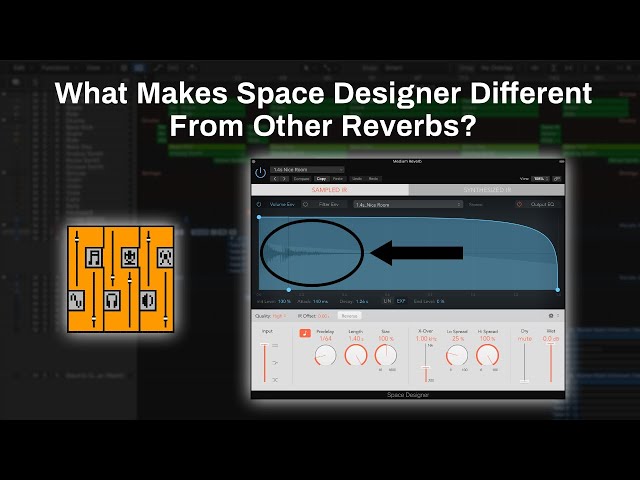The height and width of the screenshot is (480, 640).
Task: Toggle the Reverse button
Action: (349, 316)
